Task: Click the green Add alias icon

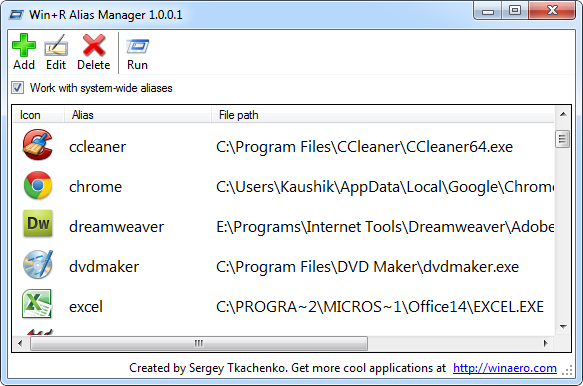Action: 24,45
